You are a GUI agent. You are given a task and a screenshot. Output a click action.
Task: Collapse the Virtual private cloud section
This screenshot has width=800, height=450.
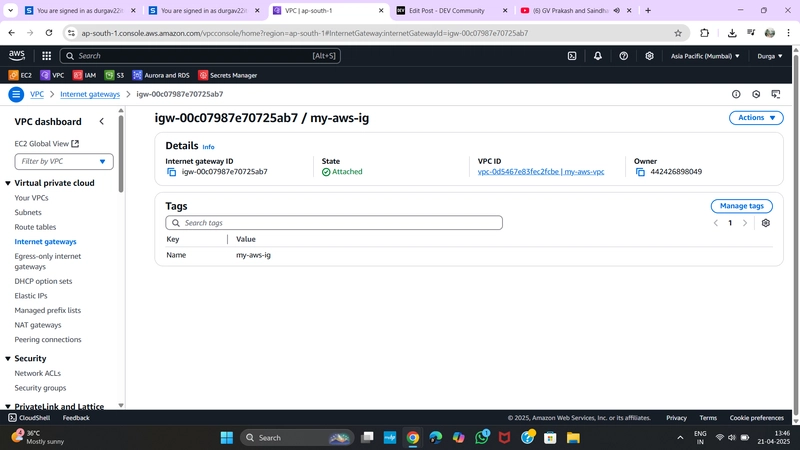click(8, 183)
